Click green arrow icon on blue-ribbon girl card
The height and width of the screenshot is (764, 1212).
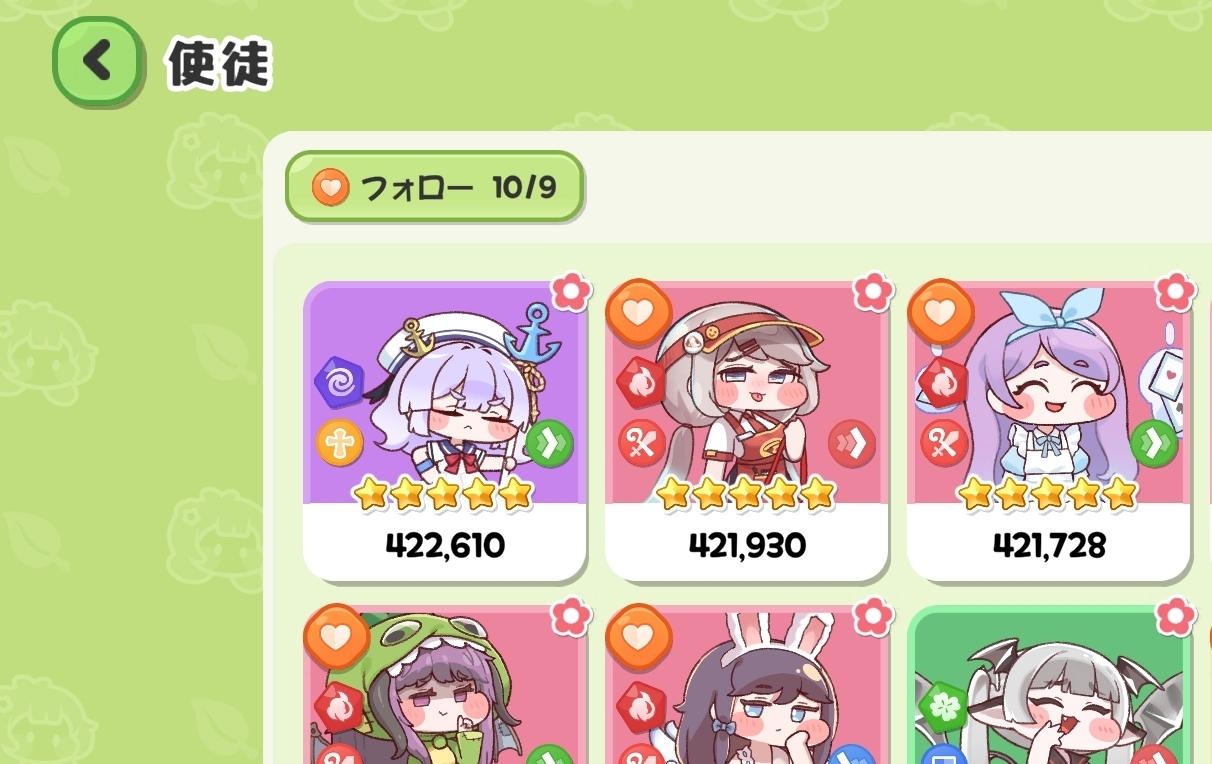1154,443
